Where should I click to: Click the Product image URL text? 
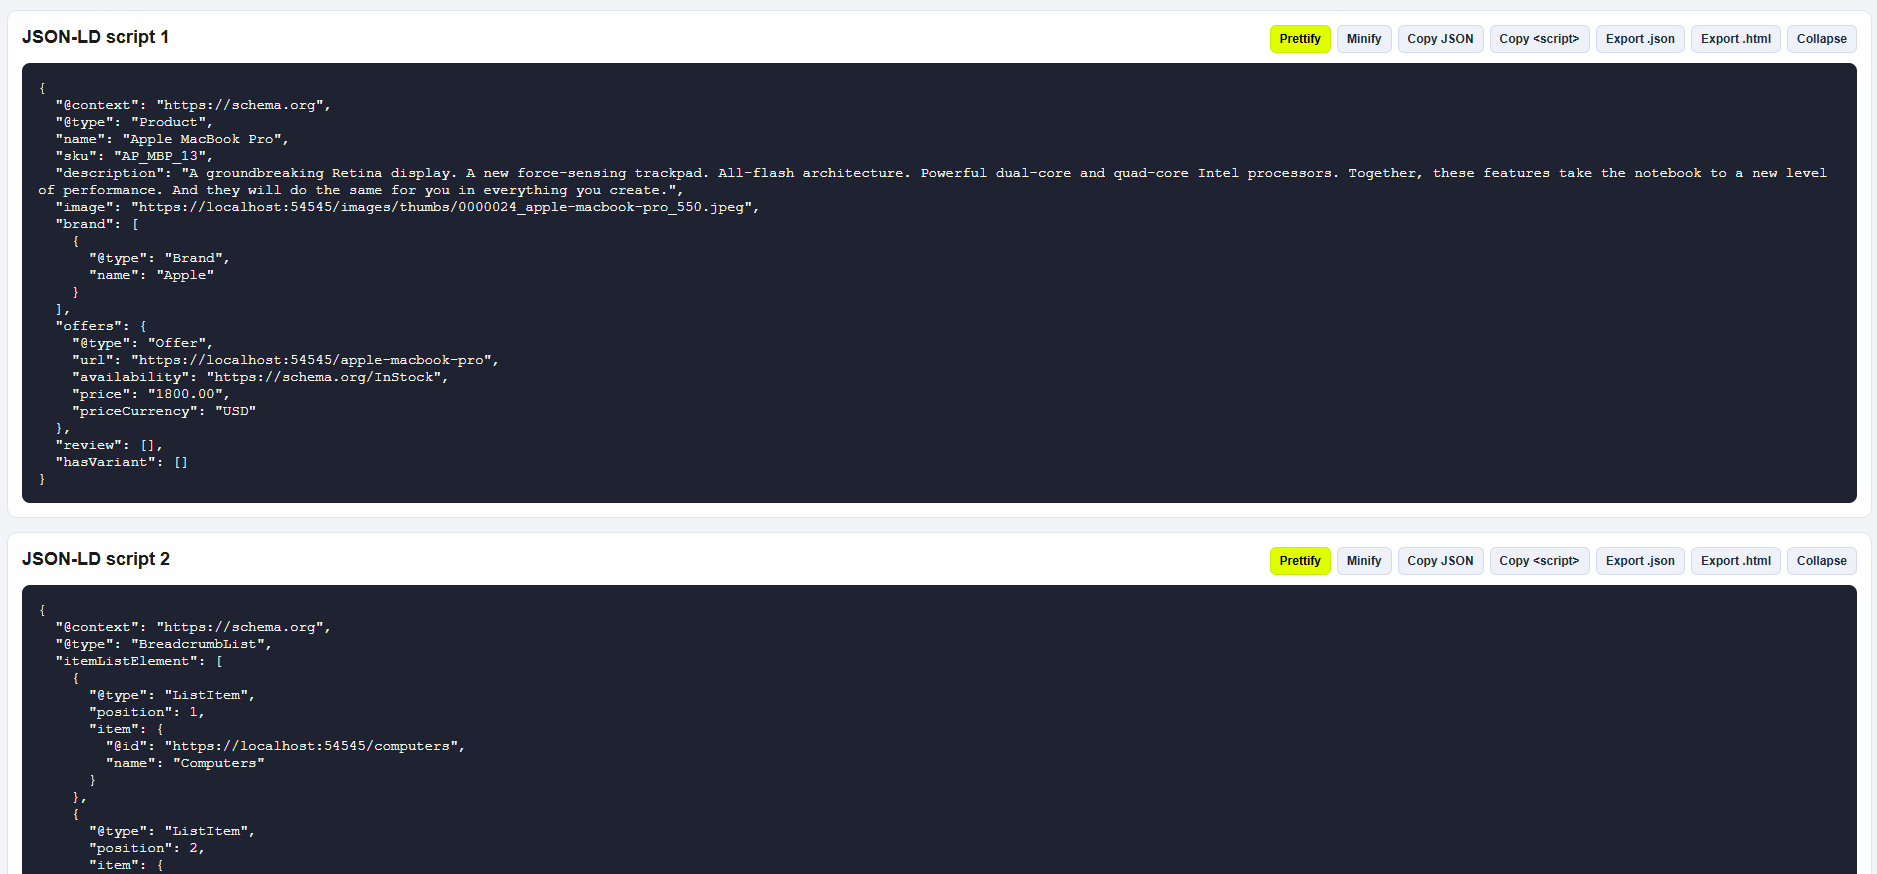click(x=445, y=207)
